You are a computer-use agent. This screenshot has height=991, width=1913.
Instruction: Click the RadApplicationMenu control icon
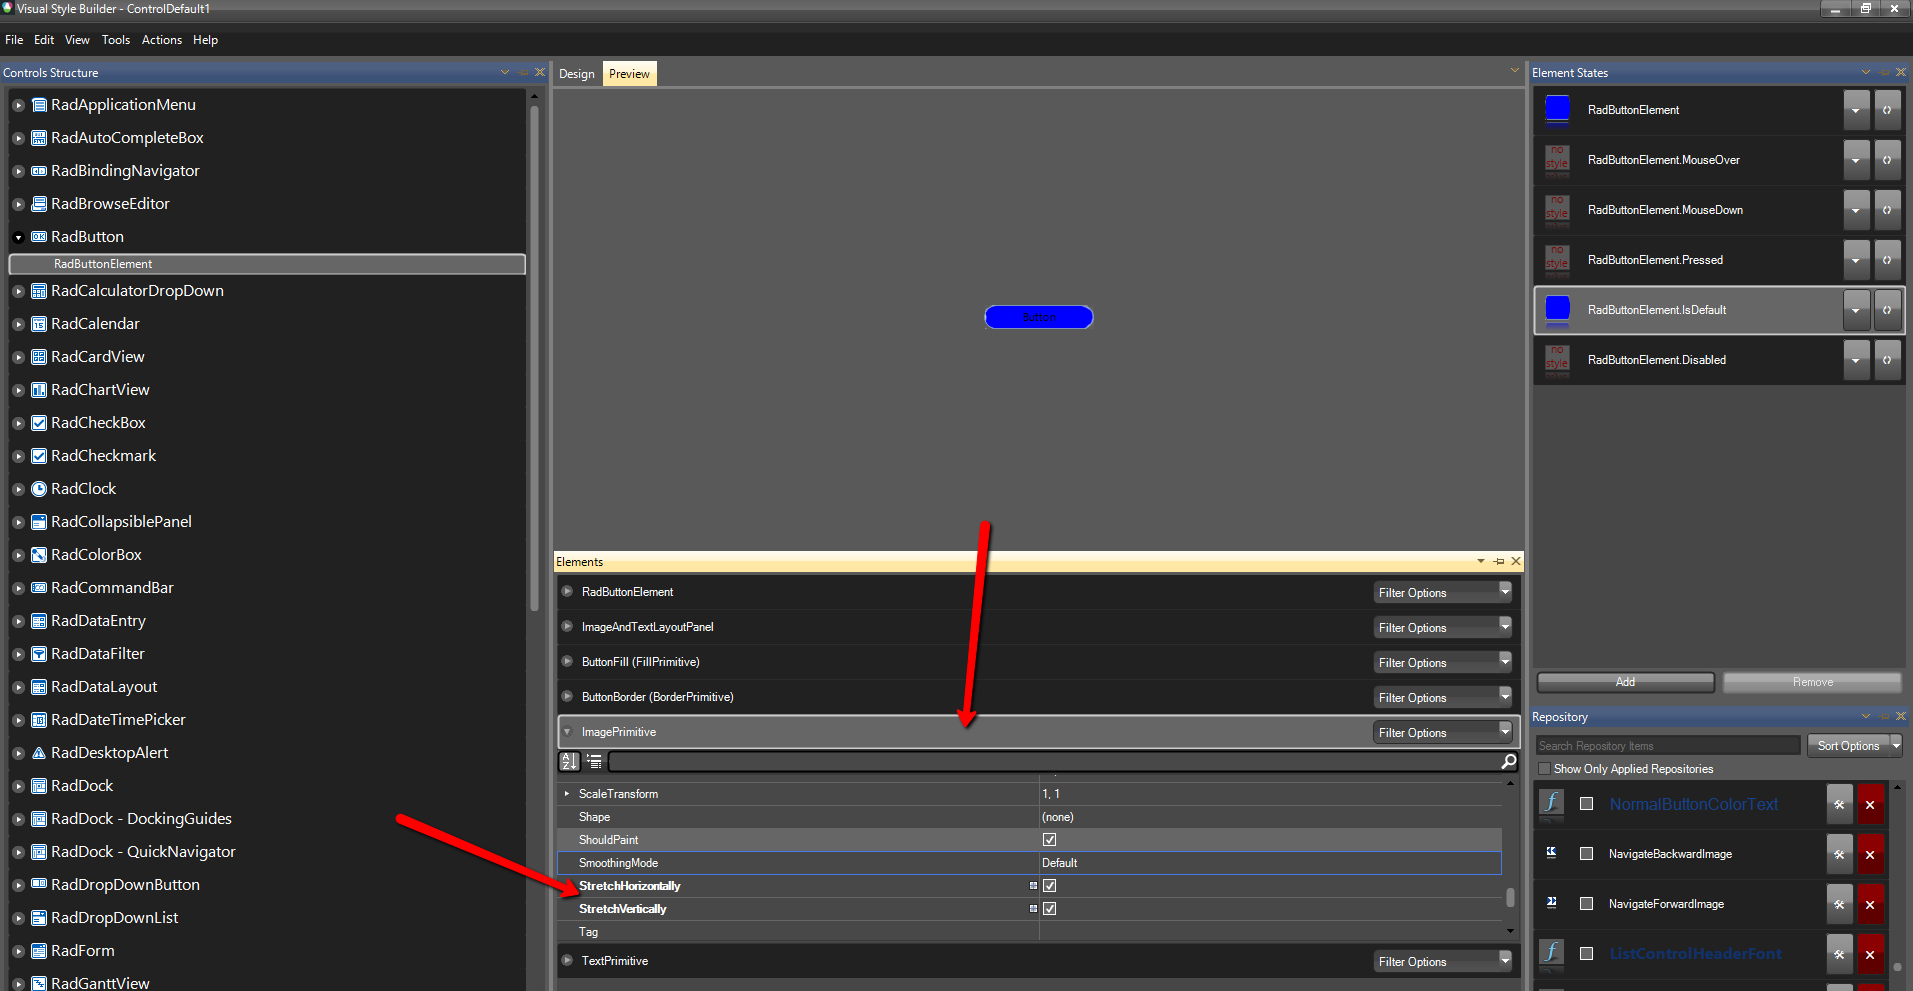(x=39, y=105)
